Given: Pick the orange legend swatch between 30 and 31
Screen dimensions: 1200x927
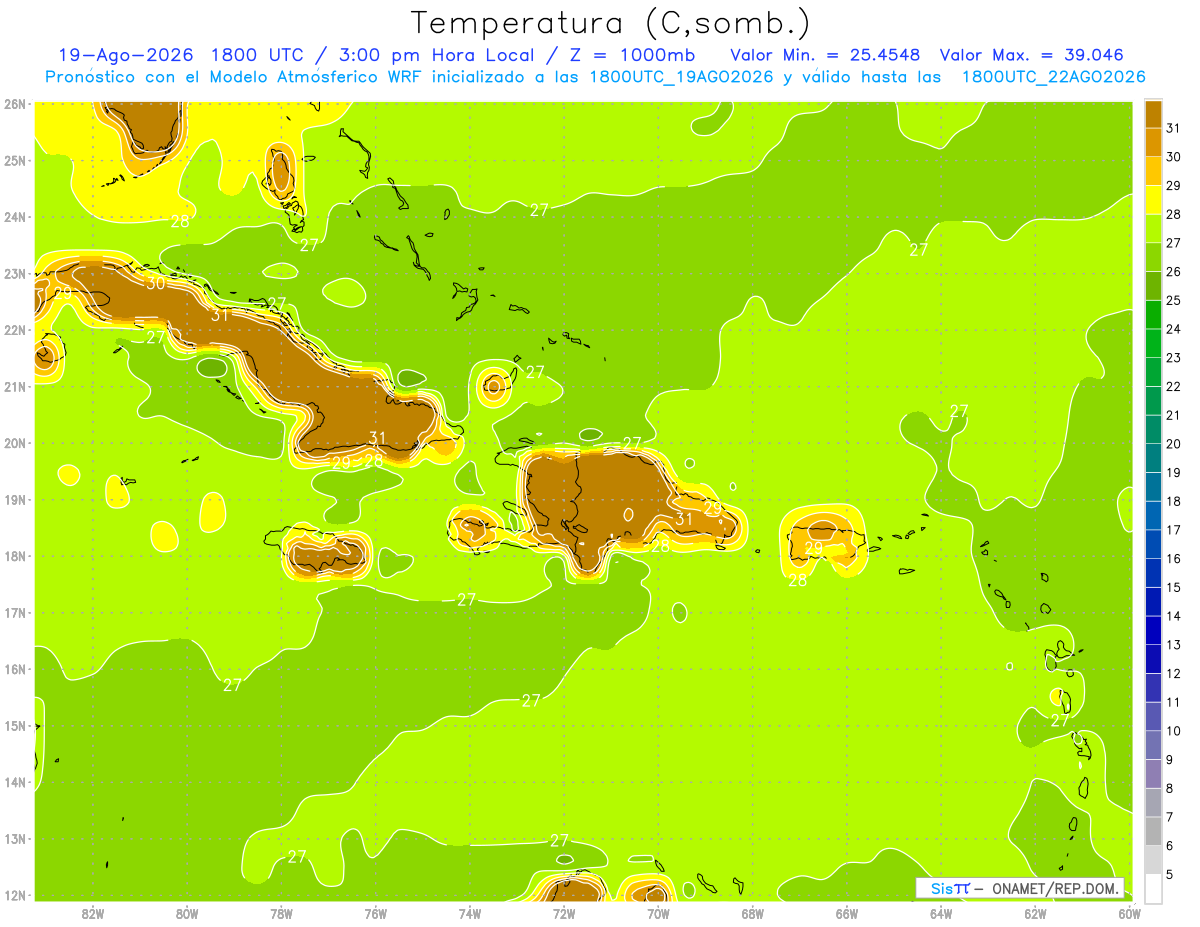Looking at the screenshot, I should [x=1153, y=143].
